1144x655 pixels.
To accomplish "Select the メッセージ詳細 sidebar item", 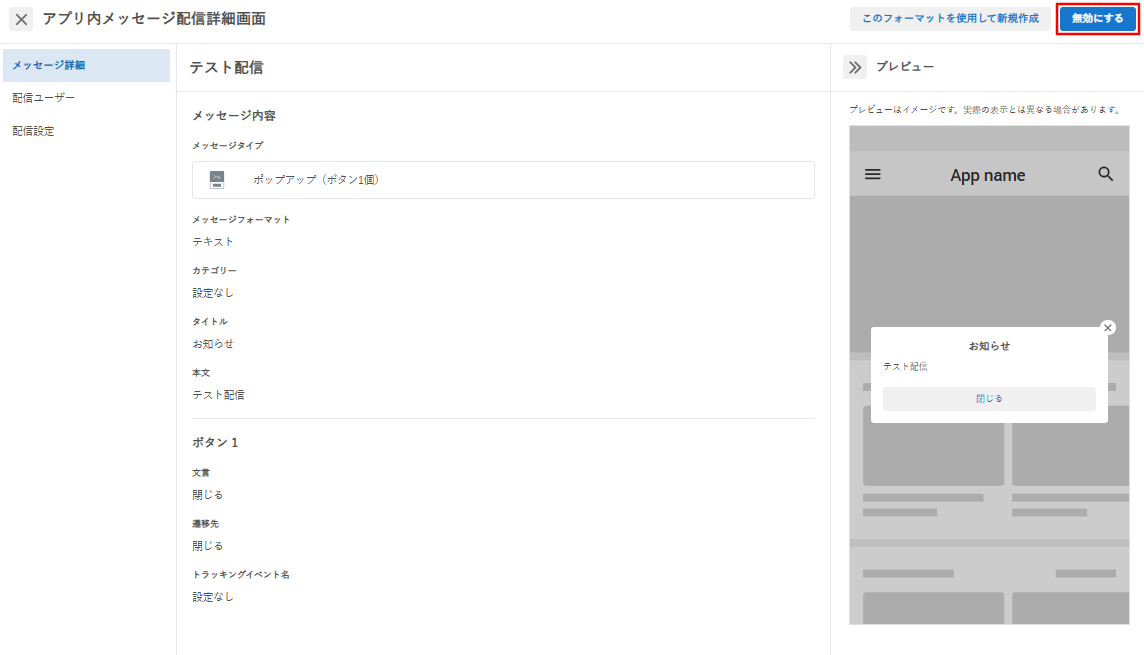I will pyautogui.click(x=86, y=65).
